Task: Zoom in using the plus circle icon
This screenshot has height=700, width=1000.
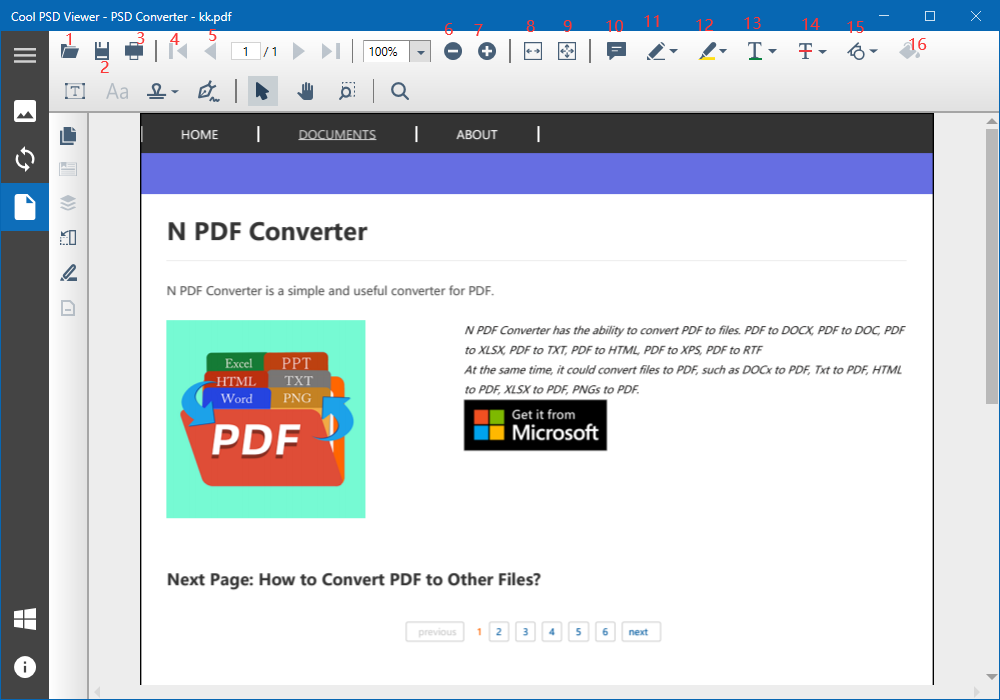Action: pyautogui.click(x=487, y=51)
